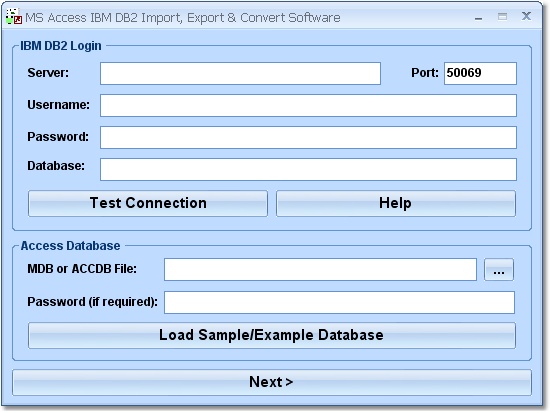
Task: Click the "Database:" label
Action: point(56,166)
